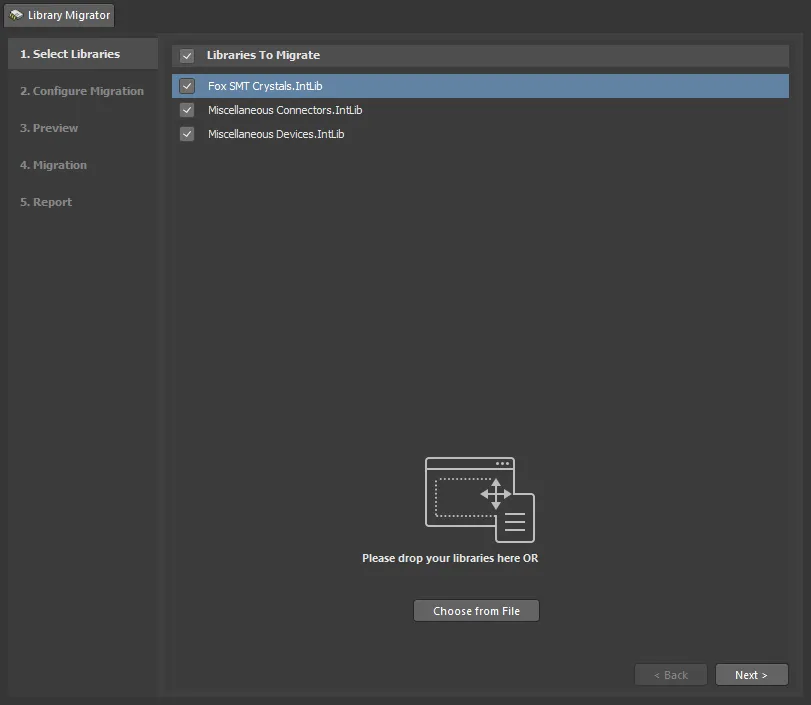Go to step 3. Preview

coord(49,128)
